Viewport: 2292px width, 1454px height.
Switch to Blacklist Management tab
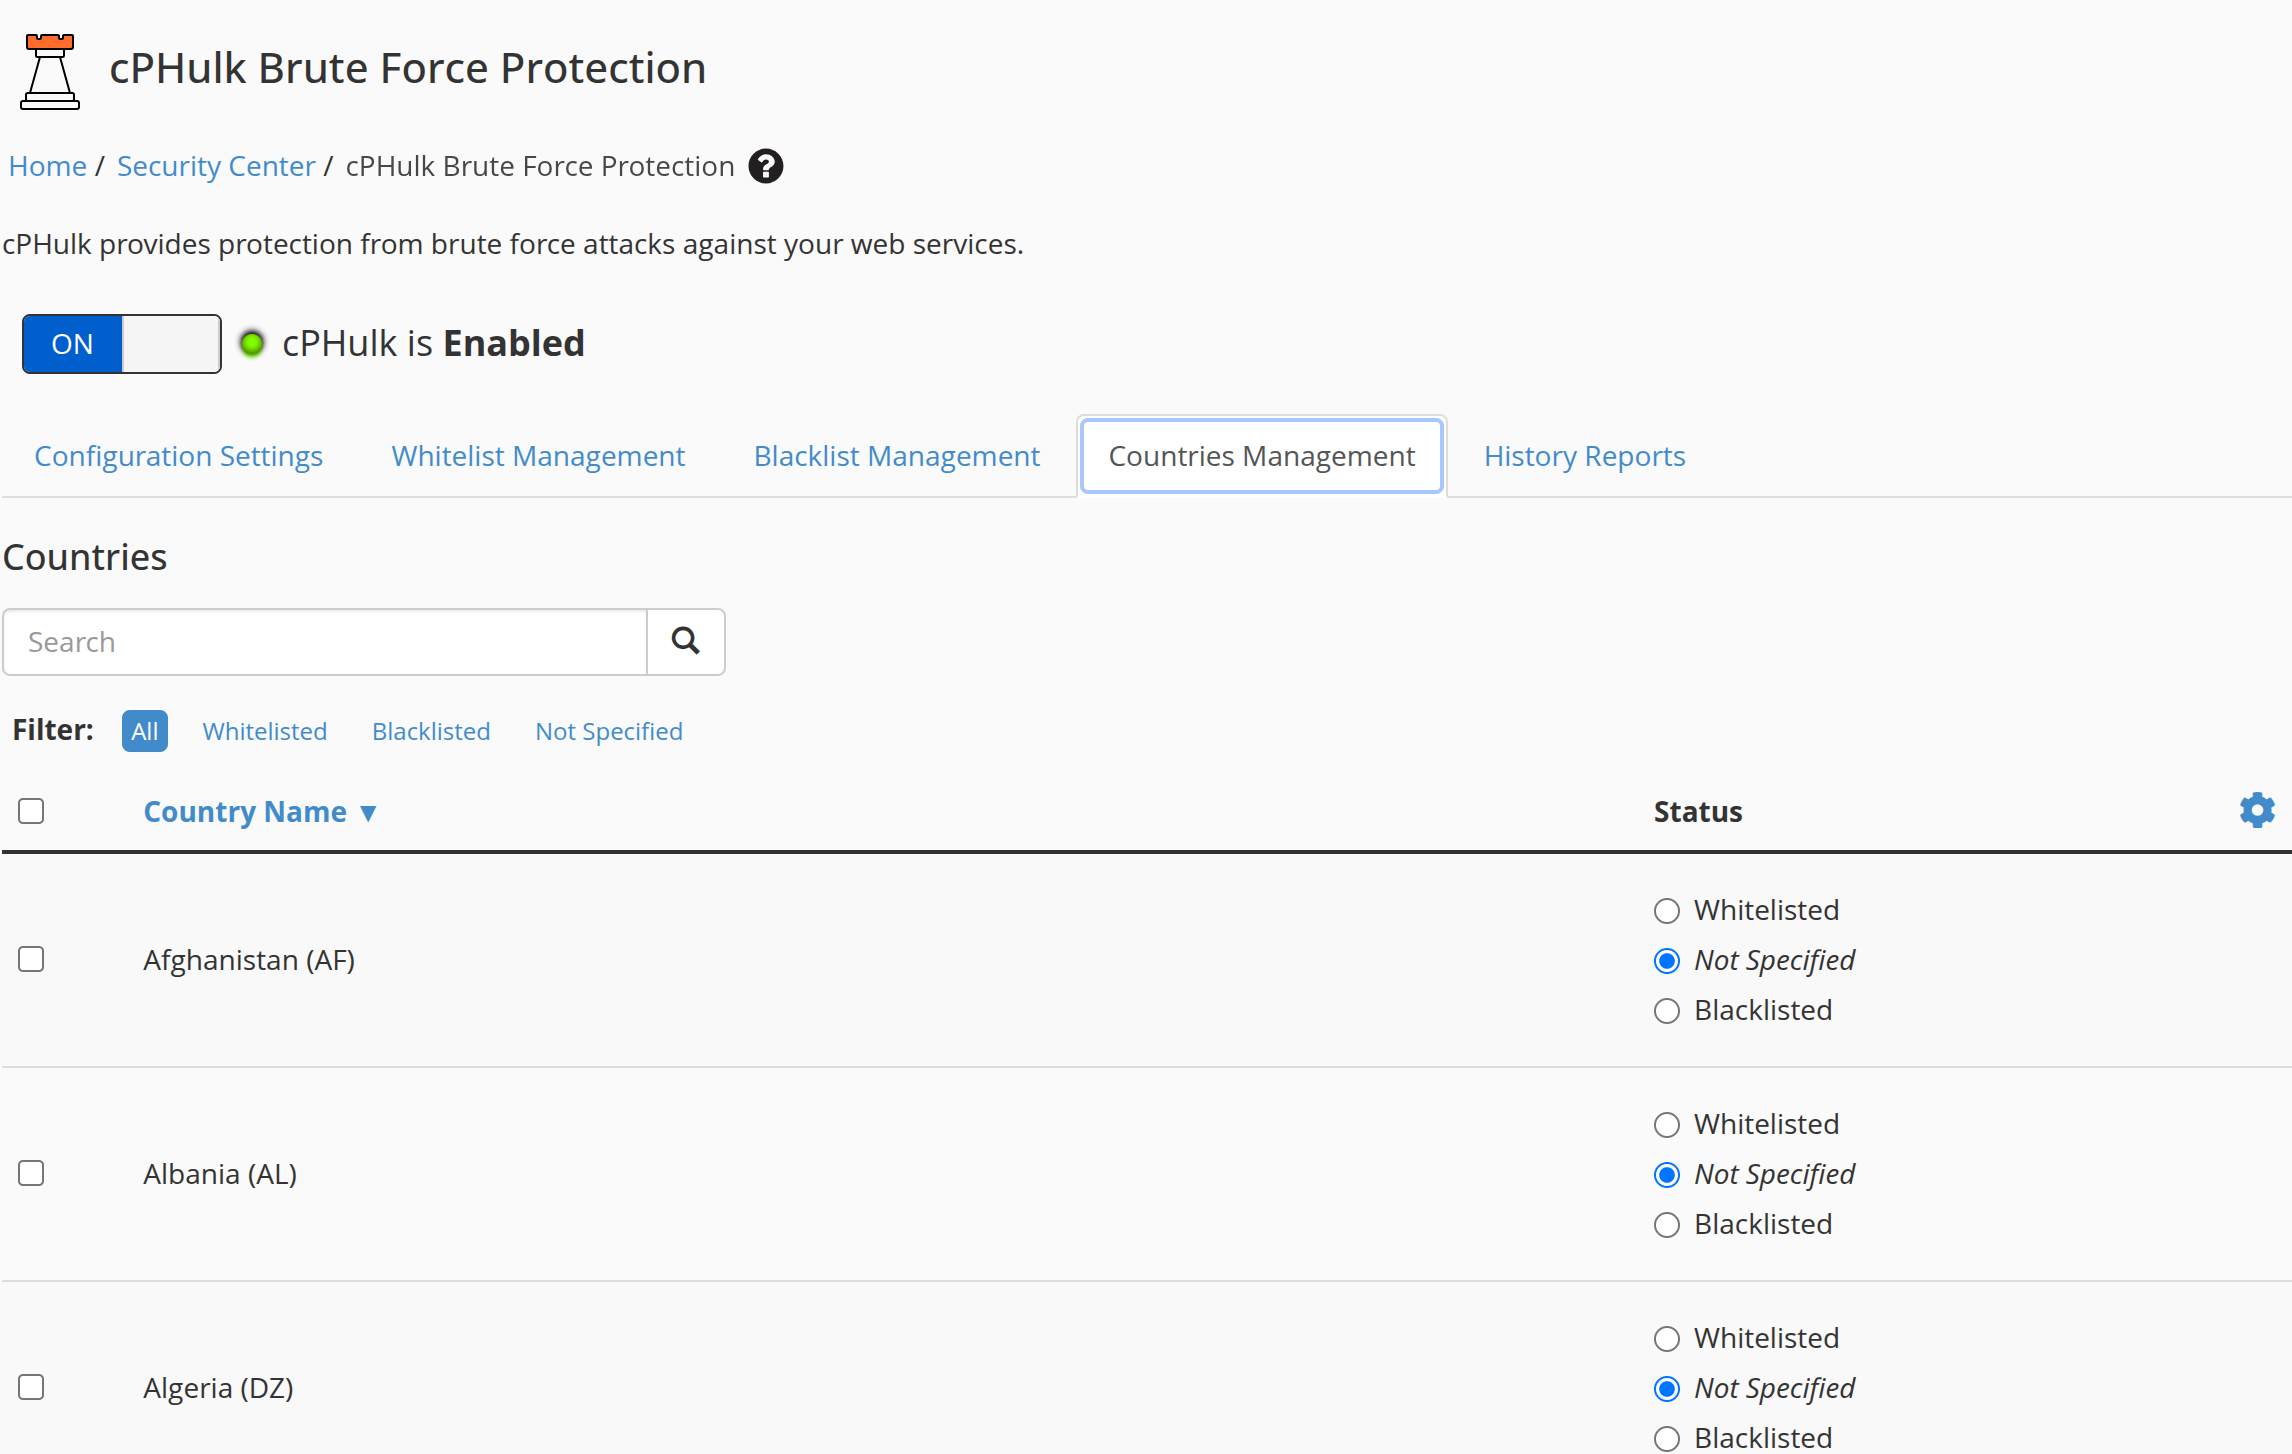coord(897,456)
